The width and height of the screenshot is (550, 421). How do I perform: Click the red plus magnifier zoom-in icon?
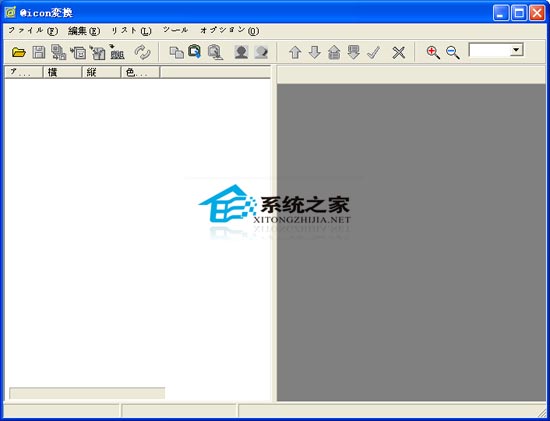pos(433,53)
